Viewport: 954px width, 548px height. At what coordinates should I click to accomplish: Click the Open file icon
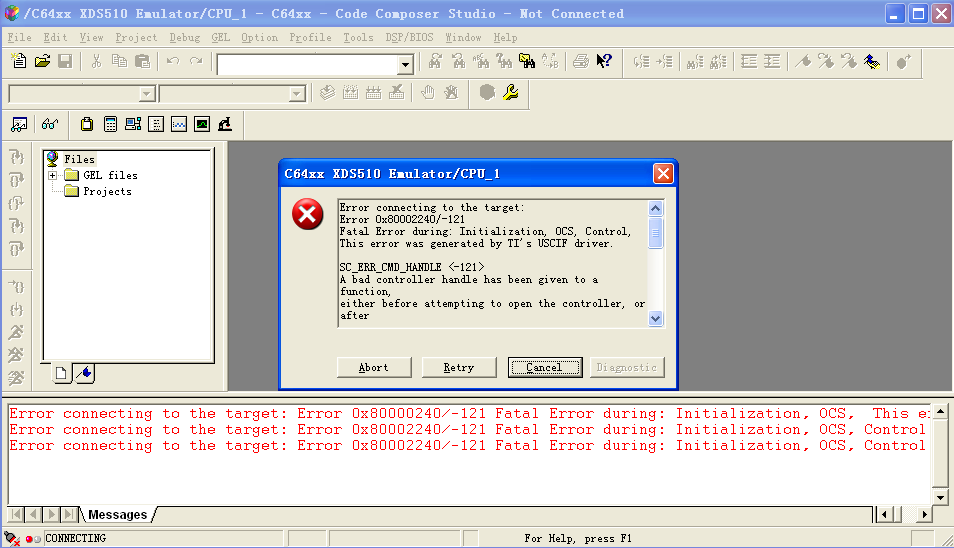42,61
